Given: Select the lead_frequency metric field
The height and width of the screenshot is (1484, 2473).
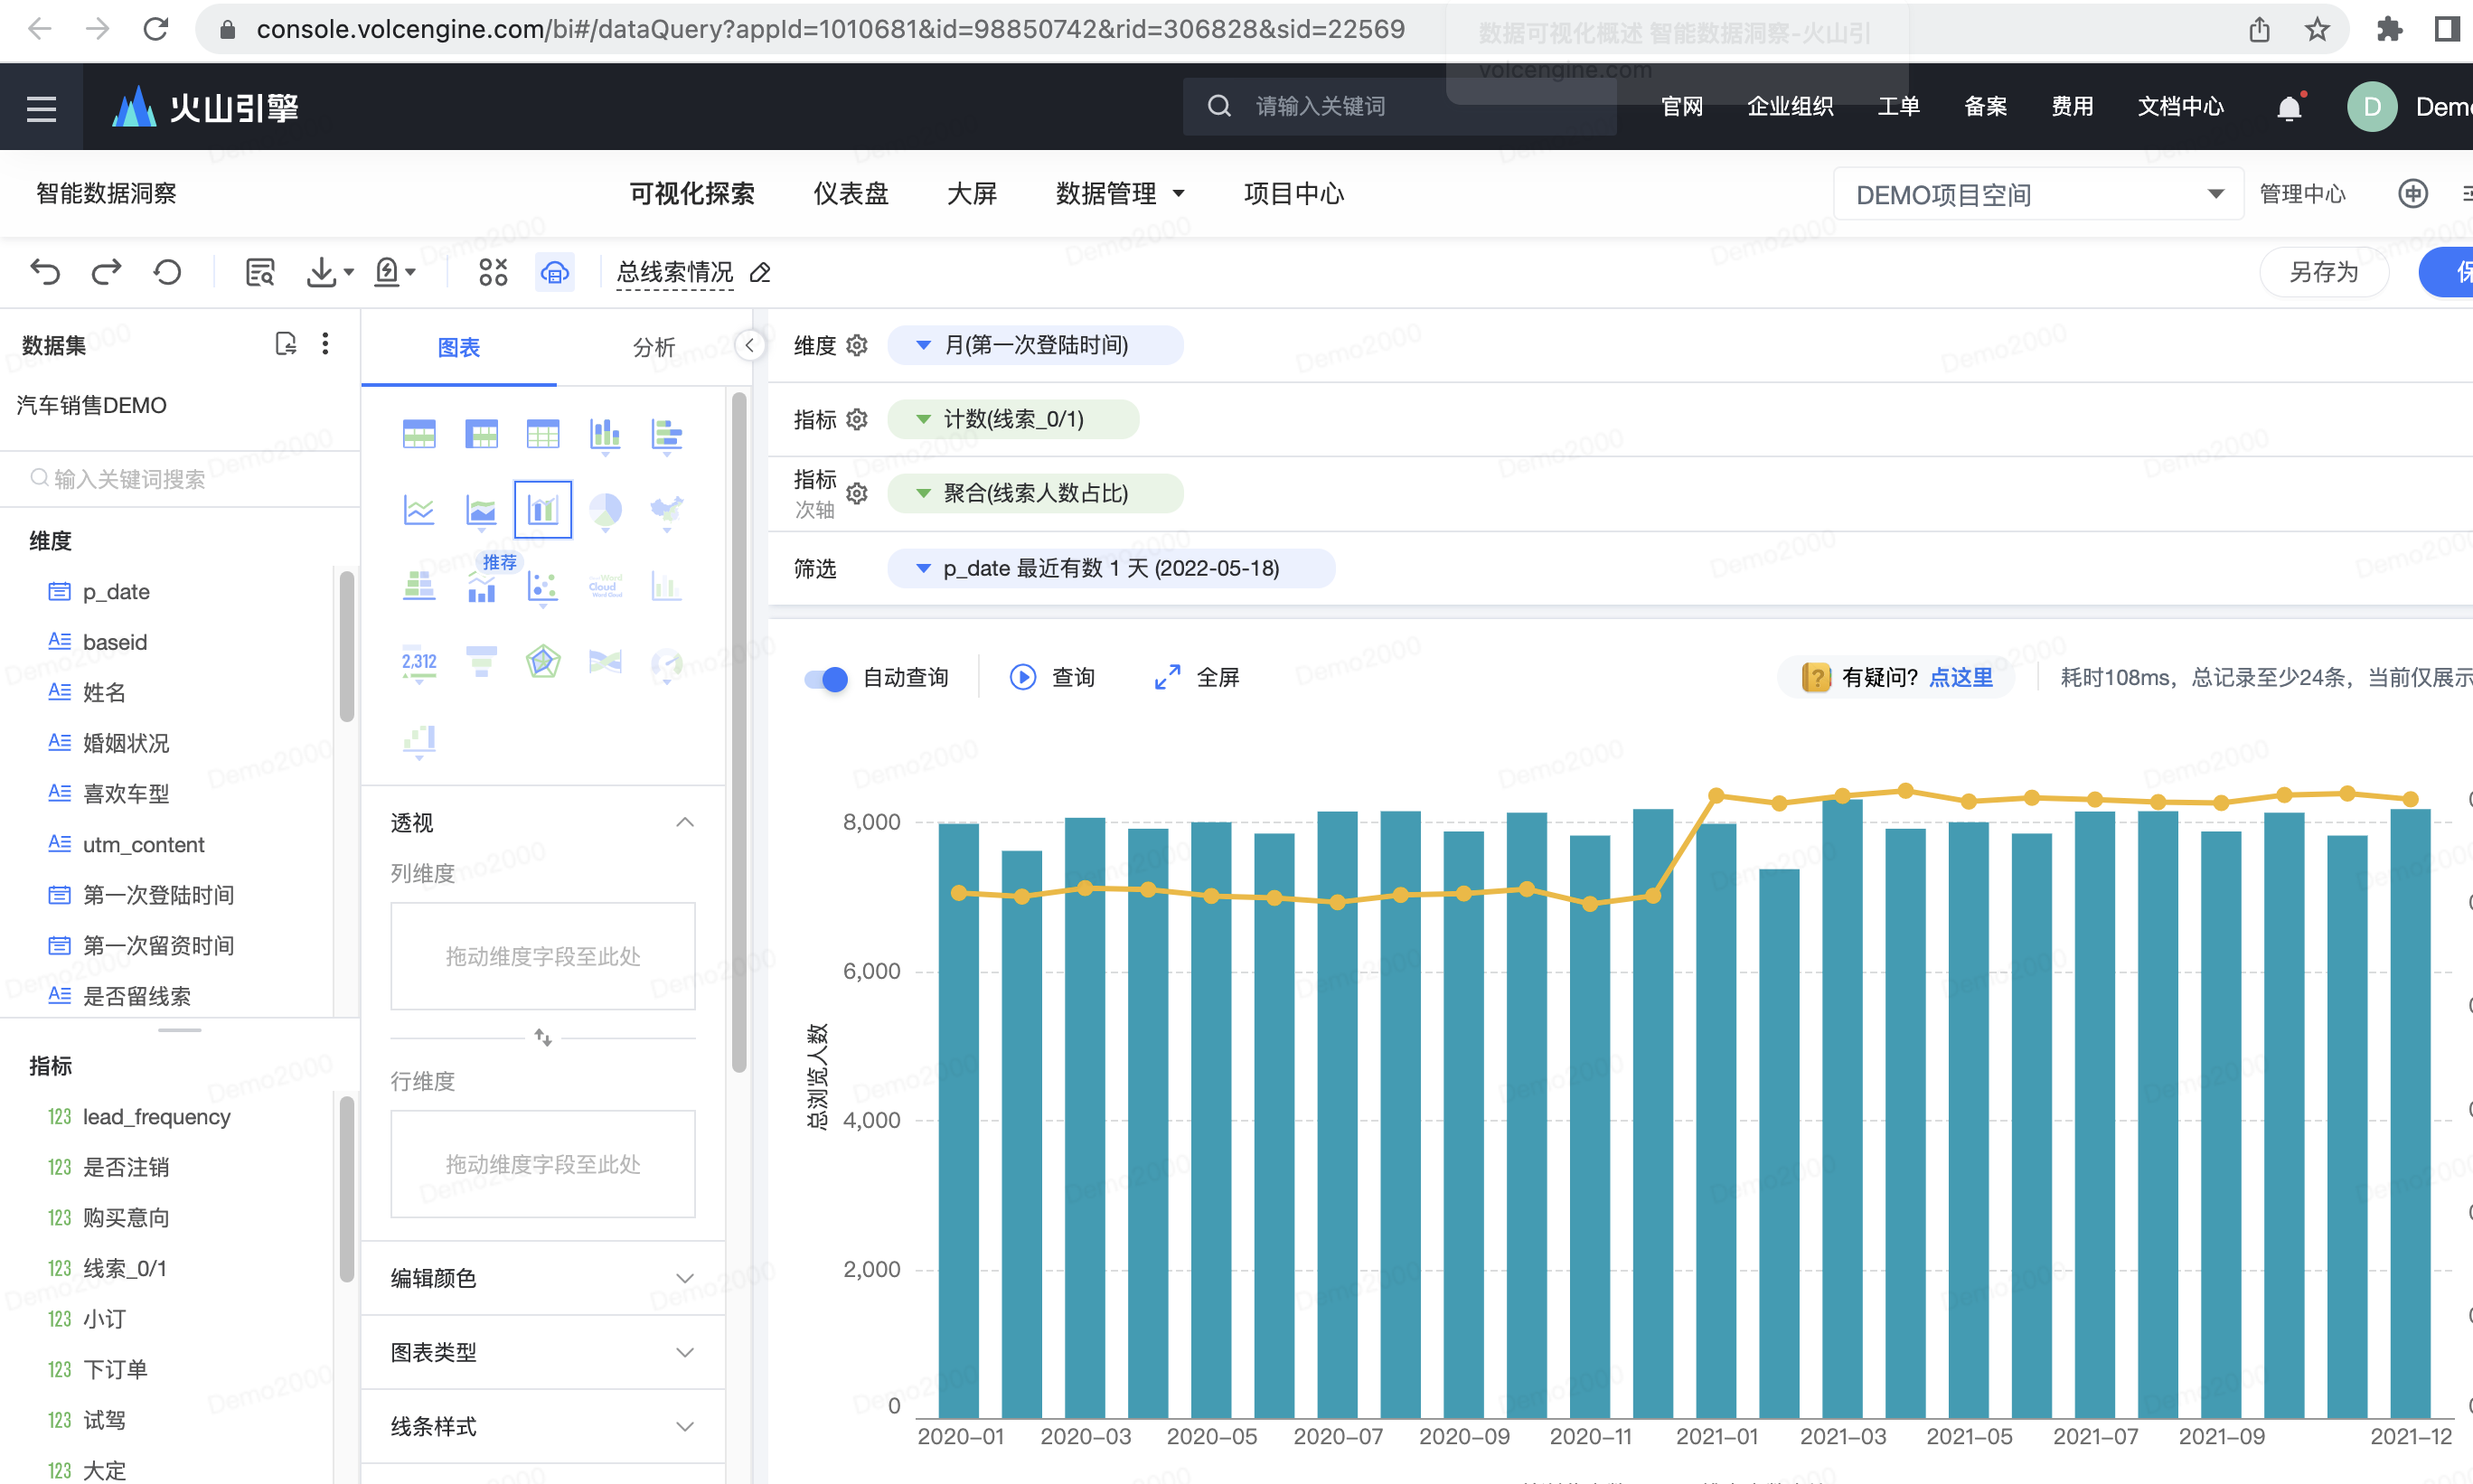Looking at the screenshot, I should 157,1117.
